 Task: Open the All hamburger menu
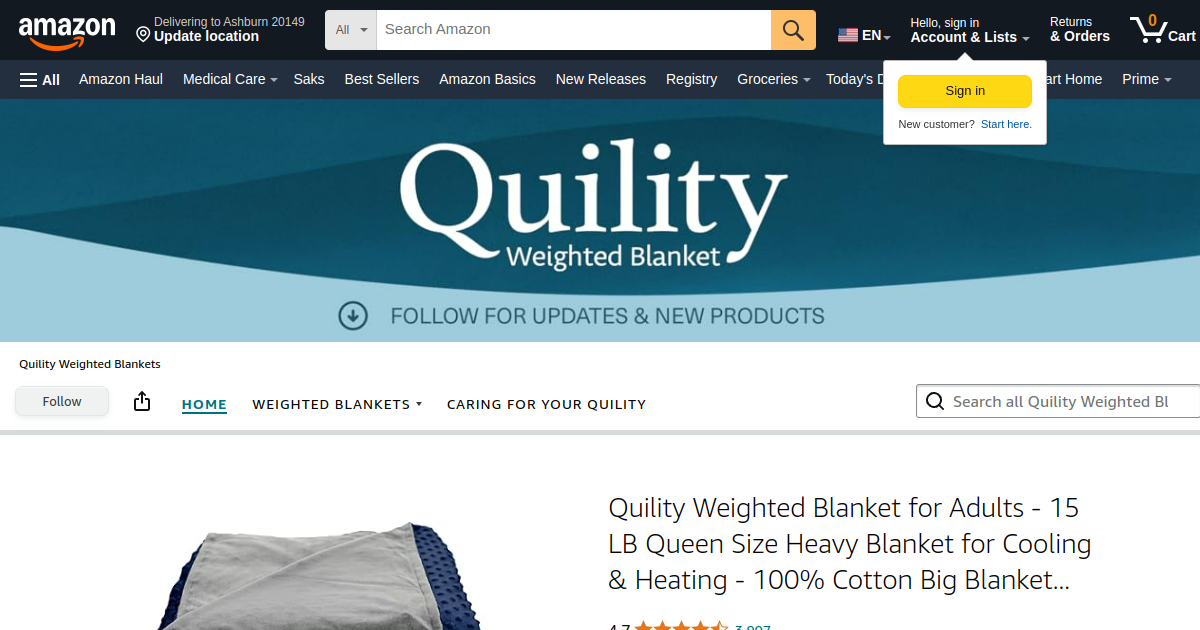(40, 79)
